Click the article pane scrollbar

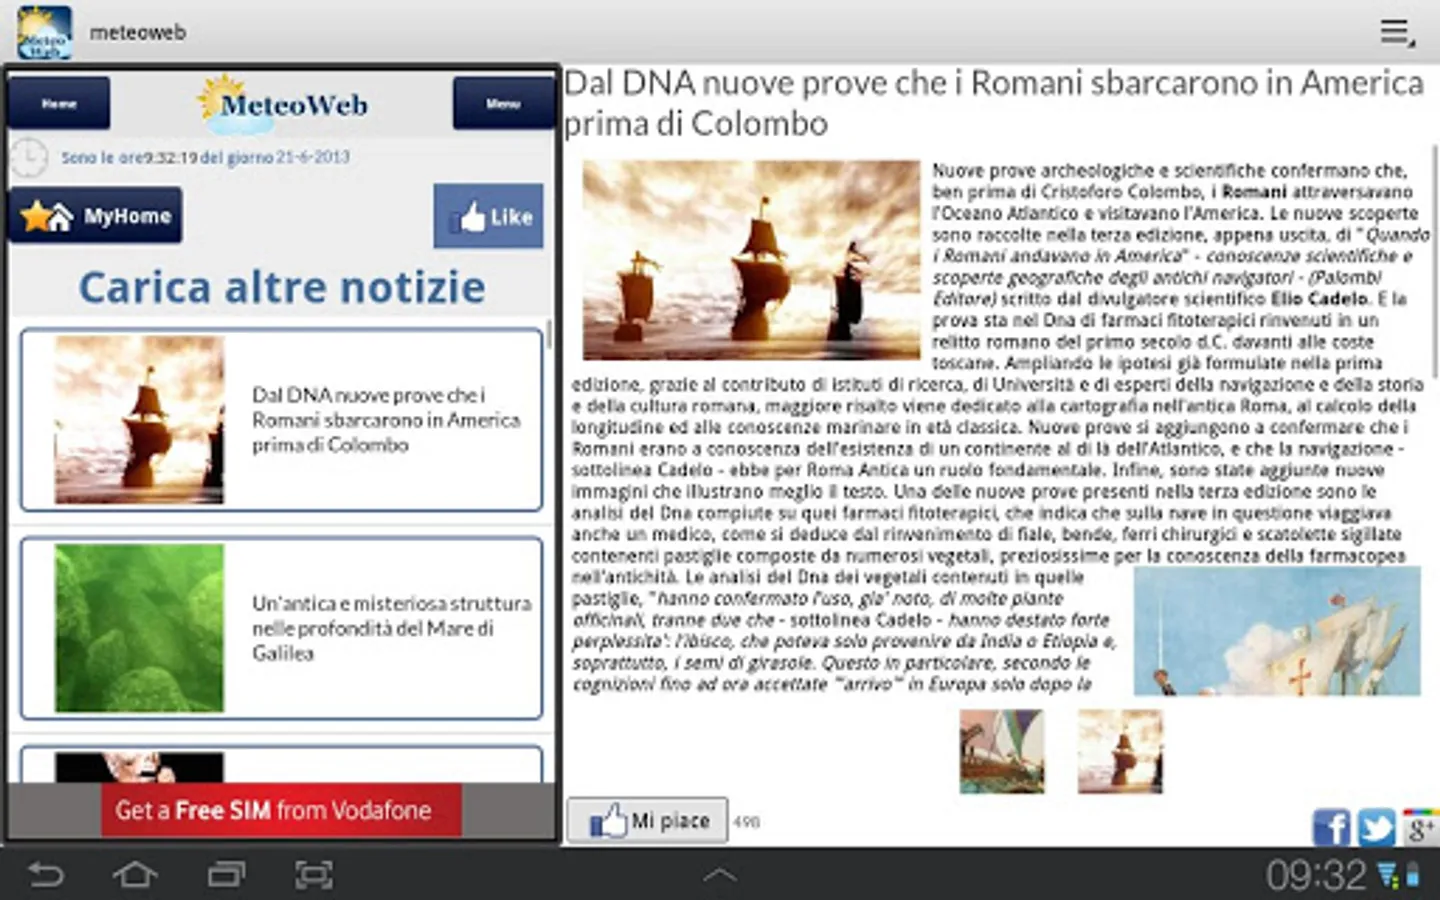coord(1435,260)
